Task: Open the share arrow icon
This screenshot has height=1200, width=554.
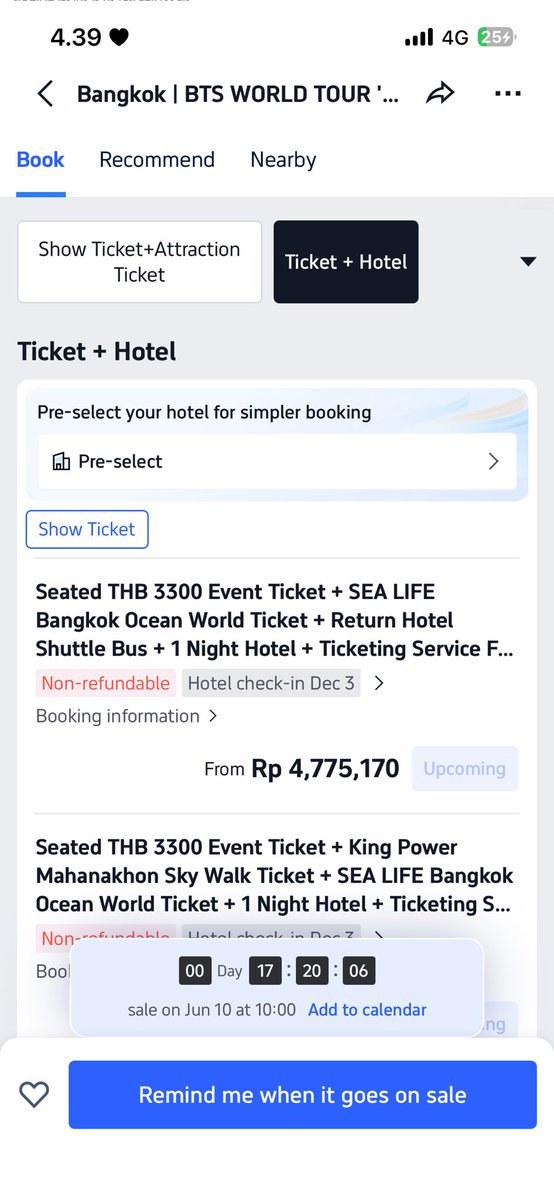Action: pos(440,94)
